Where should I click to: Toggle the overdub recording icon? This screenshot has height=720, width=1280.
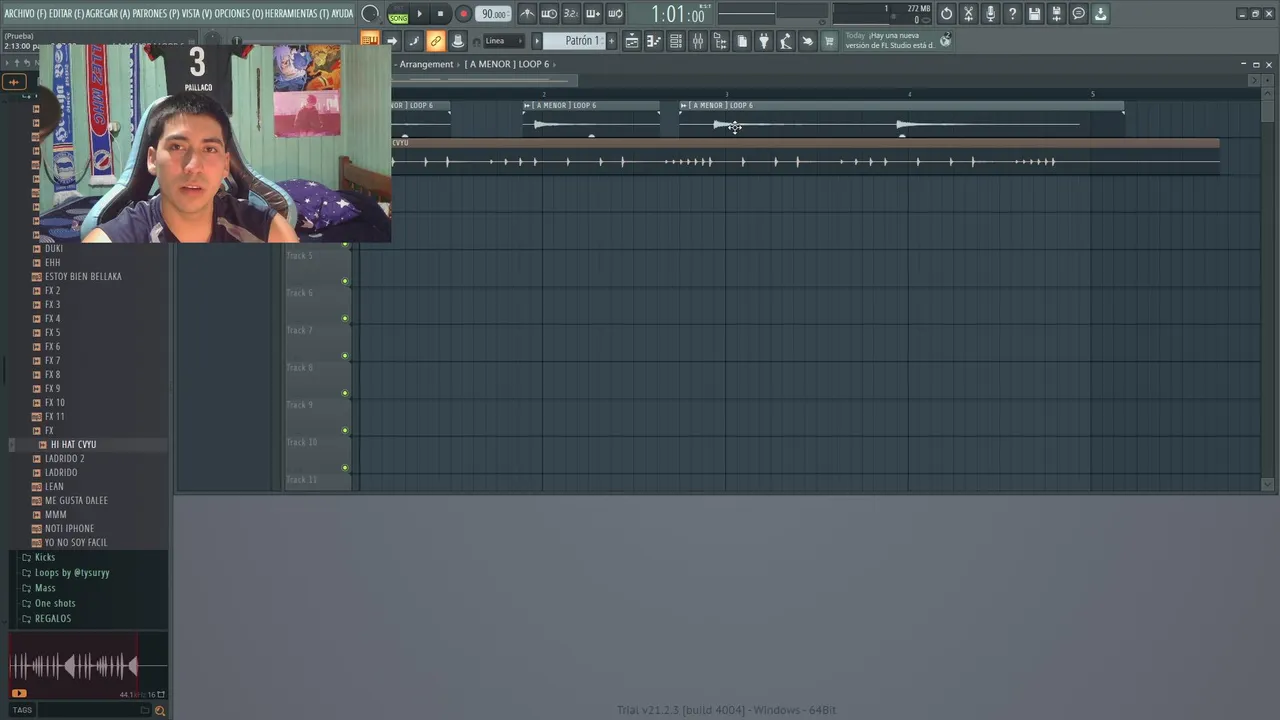click(593, 14)
